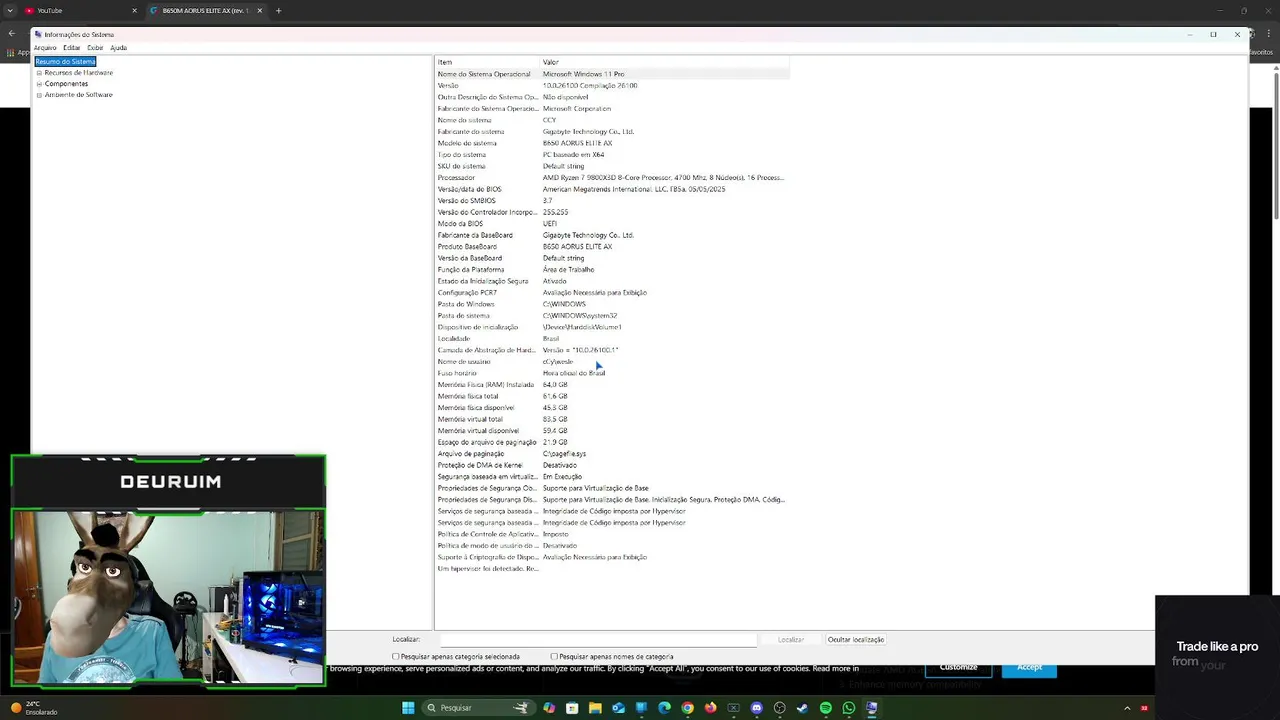Launch Microsoft Edge from the taskbar

point(664,708)
